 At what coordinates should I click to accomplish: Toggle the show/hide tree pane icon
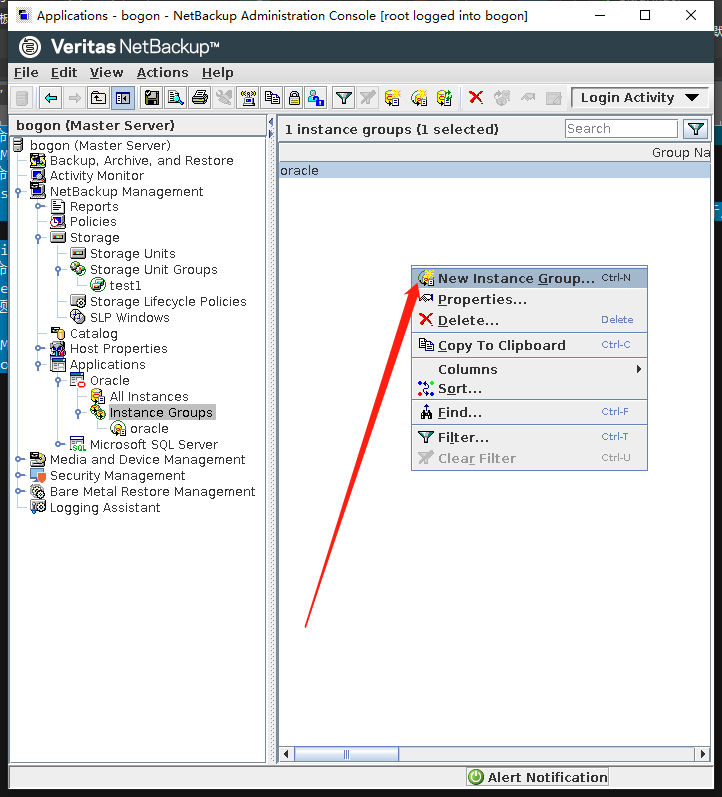(x=123, y=98)
